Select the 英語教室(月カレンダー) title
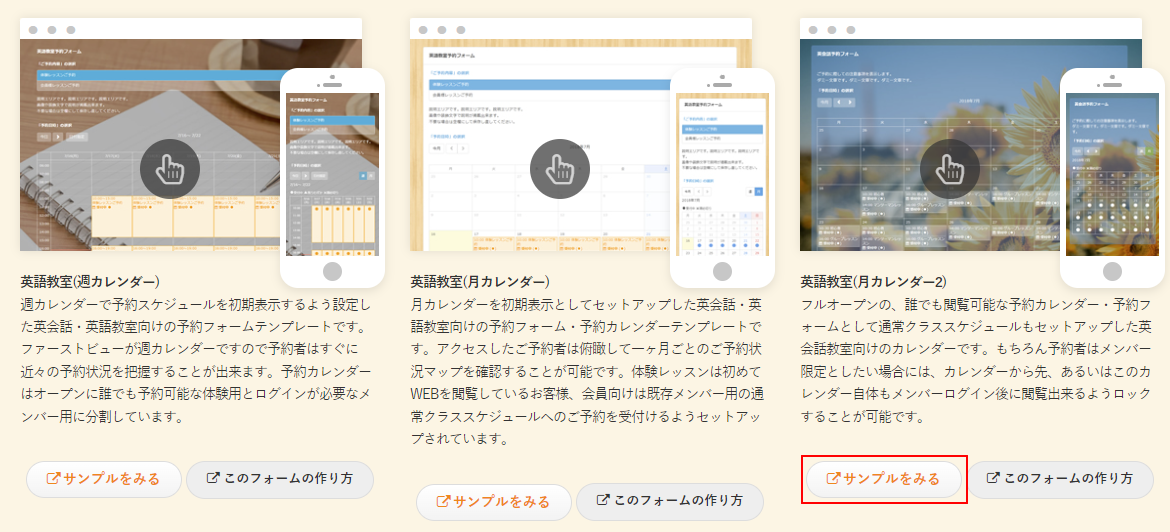1170x532 pixels. pos(480,281)
